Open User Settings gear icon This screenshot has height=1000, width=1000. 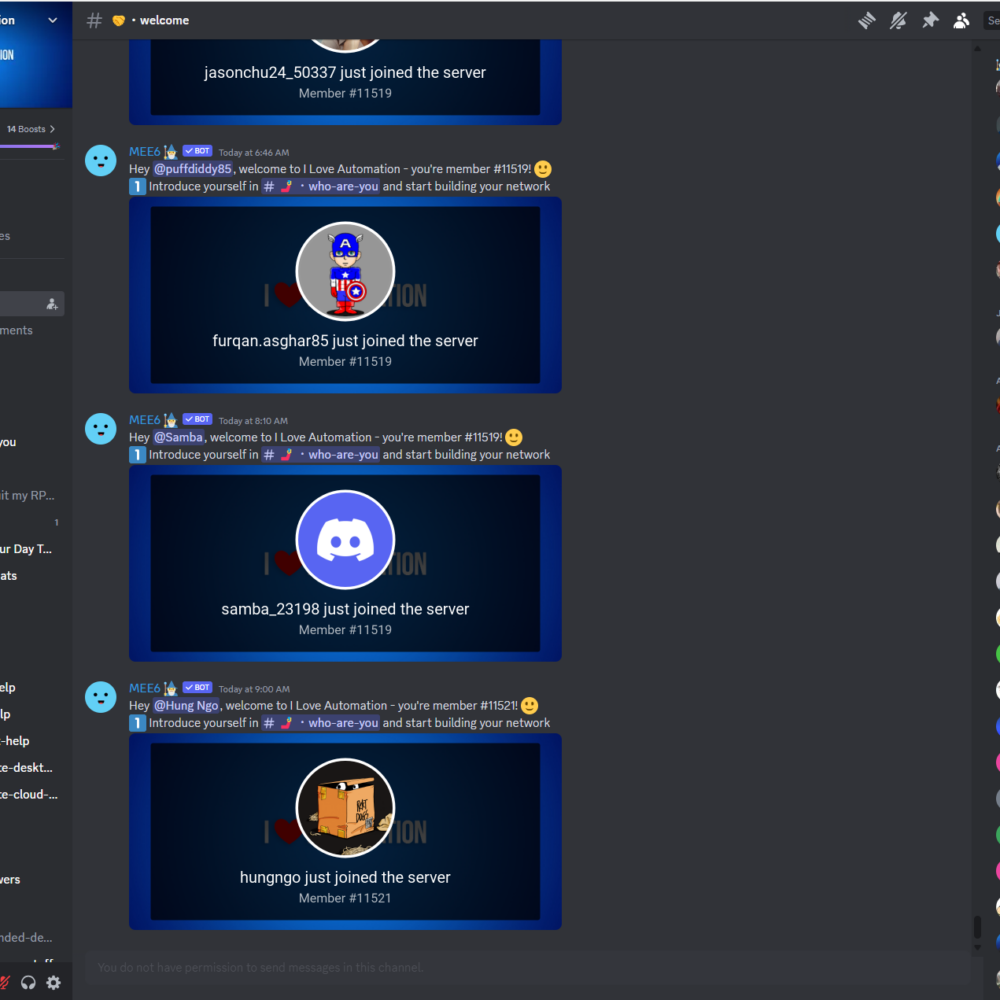(x=54, y=982)
